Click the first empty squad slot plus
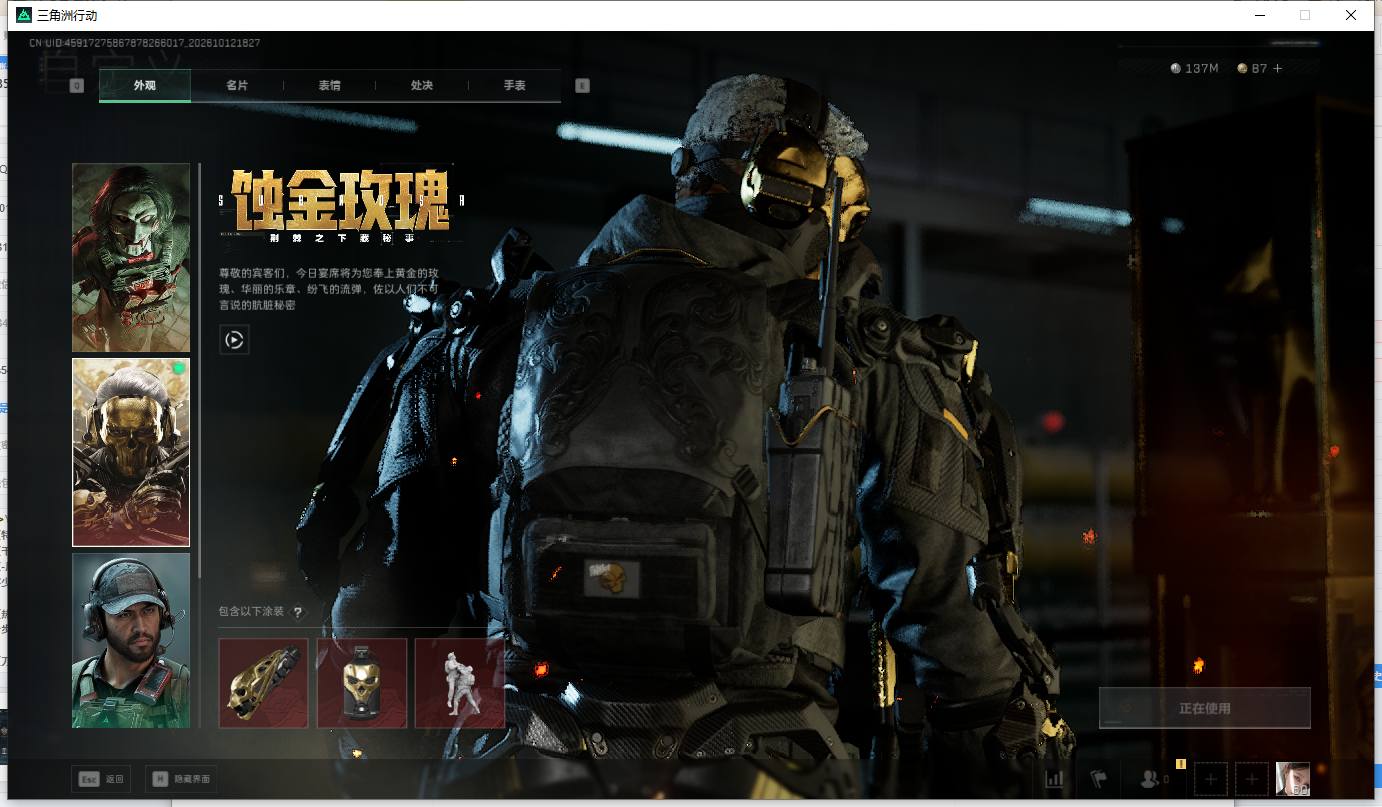This screenshot has height=807, width=1382. (1211, 778)
